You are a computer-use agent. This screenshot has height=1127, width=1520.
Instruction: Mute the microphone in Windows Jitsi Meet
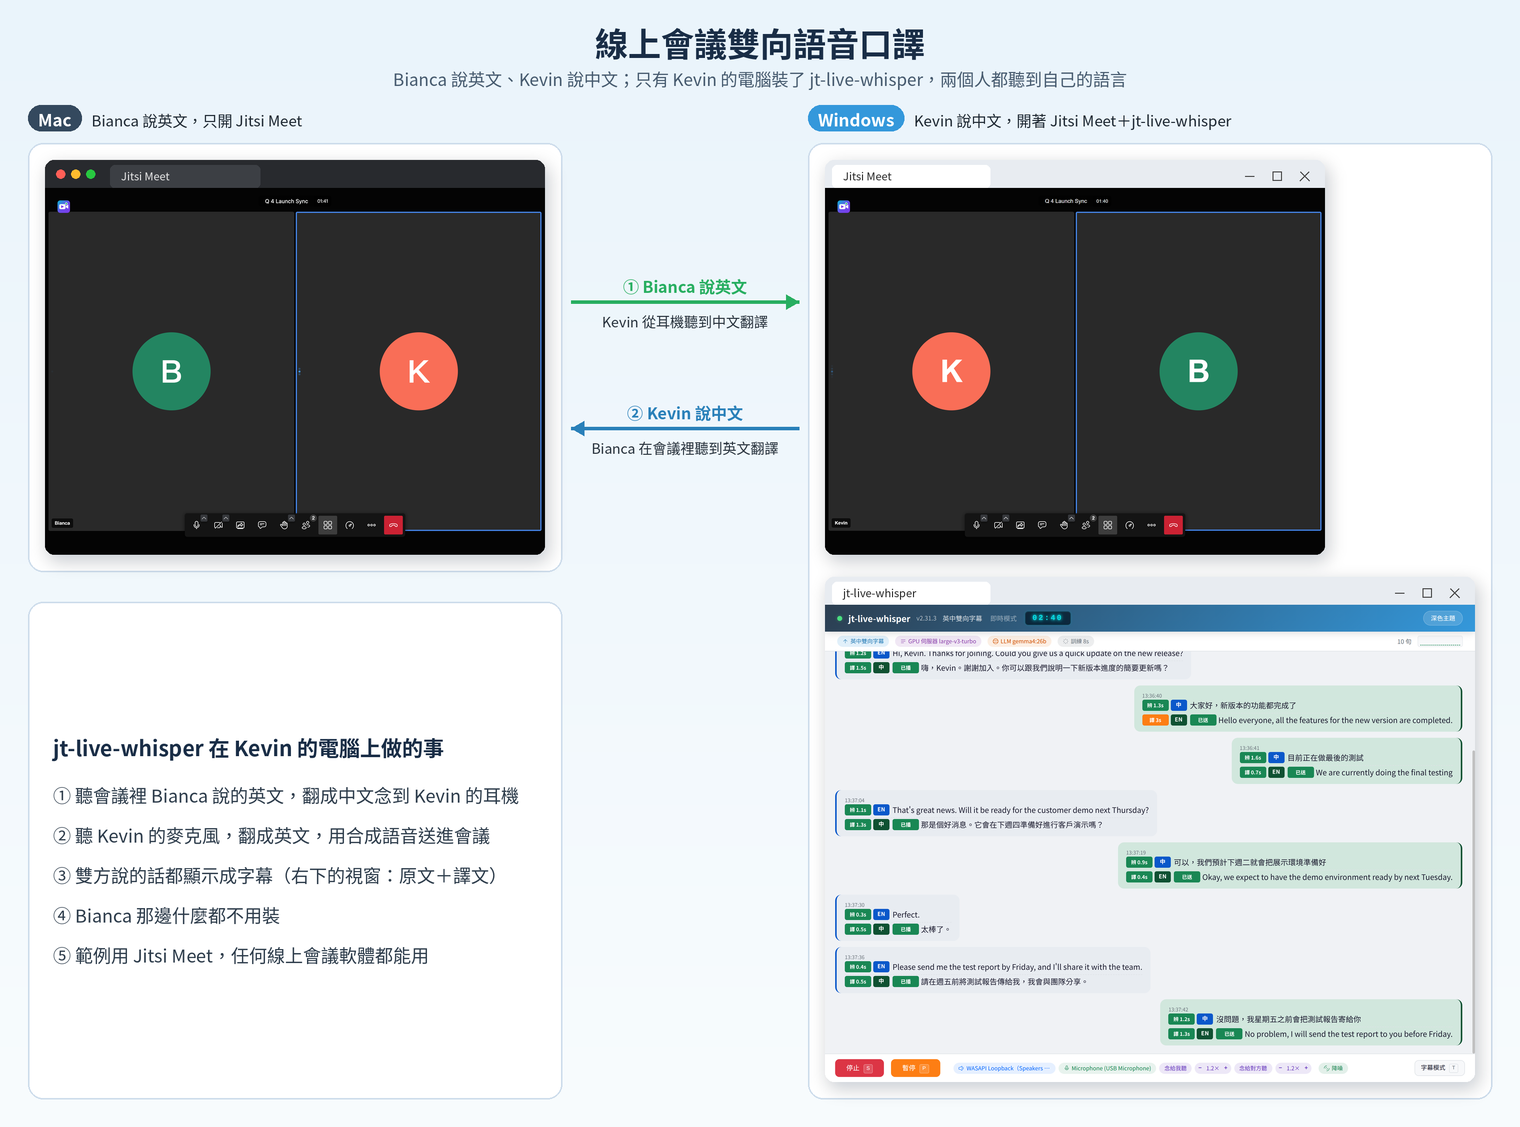977,525
